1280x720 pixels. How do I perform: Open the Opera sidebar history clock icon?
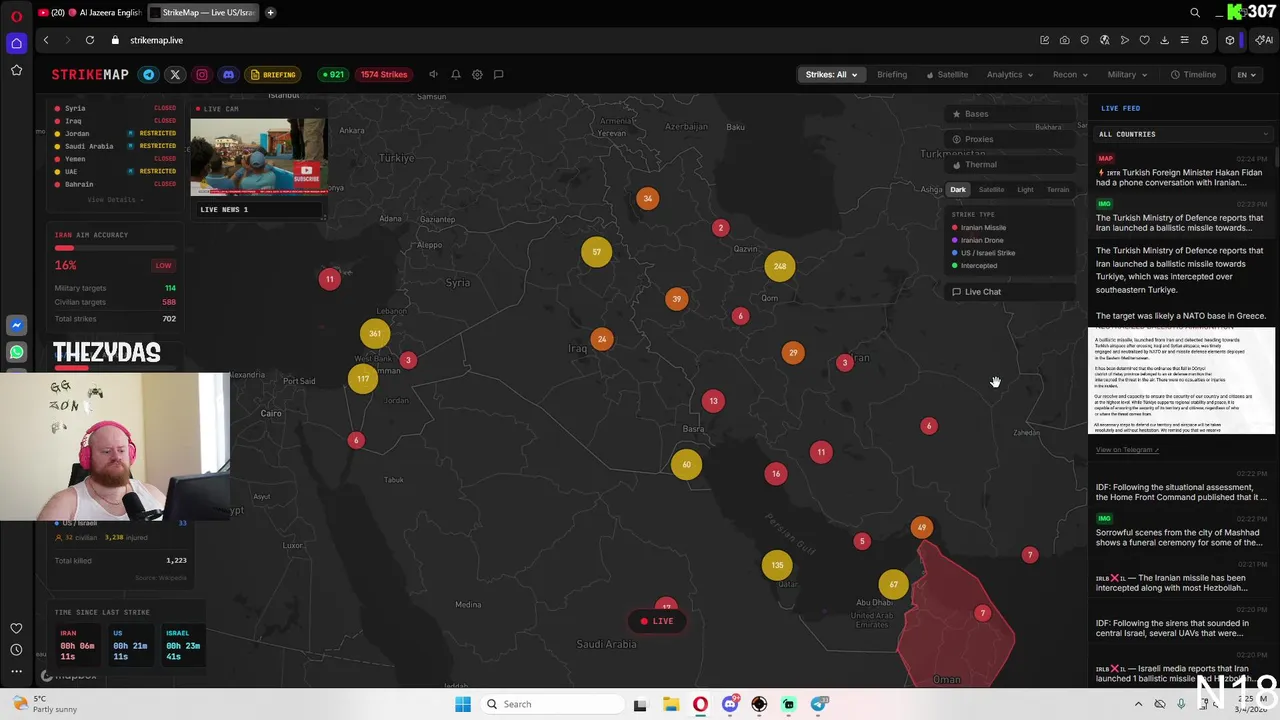16,650
